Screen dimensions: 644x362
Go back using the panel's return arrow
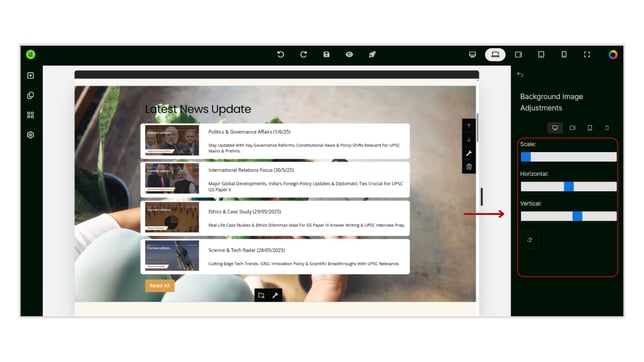520,74
